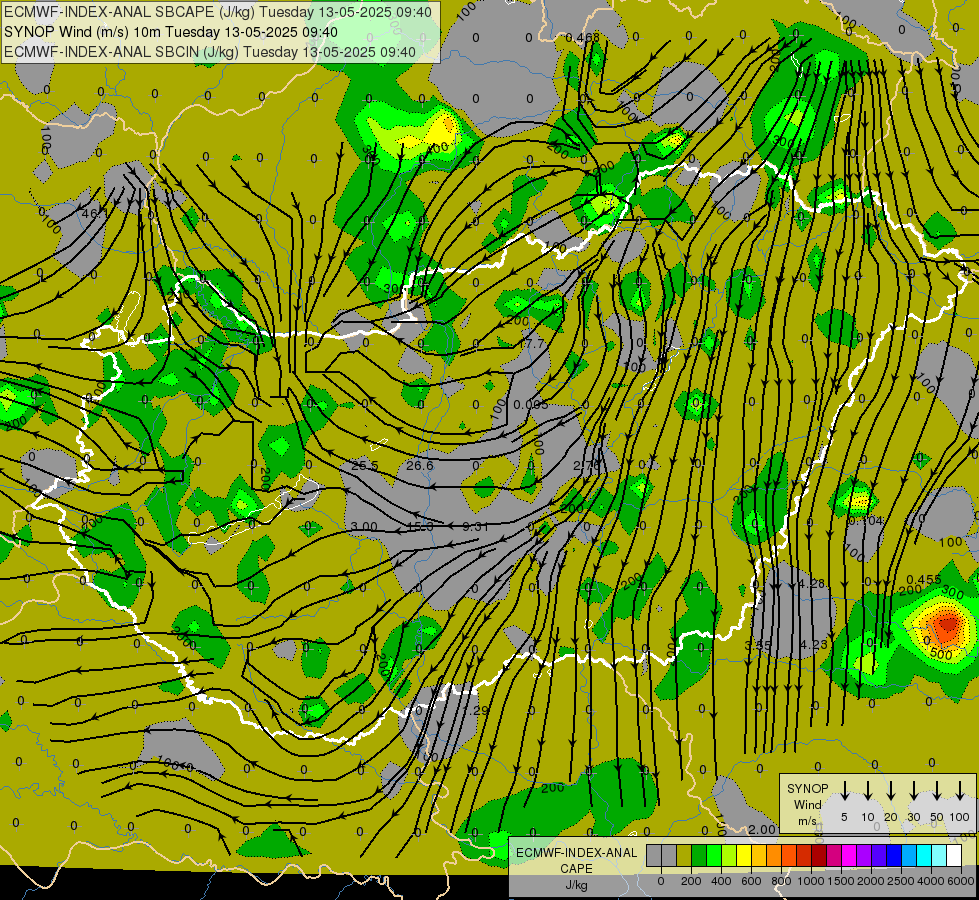Click the 9.31 value on map
Viewport: 979px width, 900px height.
coord(475,527)
